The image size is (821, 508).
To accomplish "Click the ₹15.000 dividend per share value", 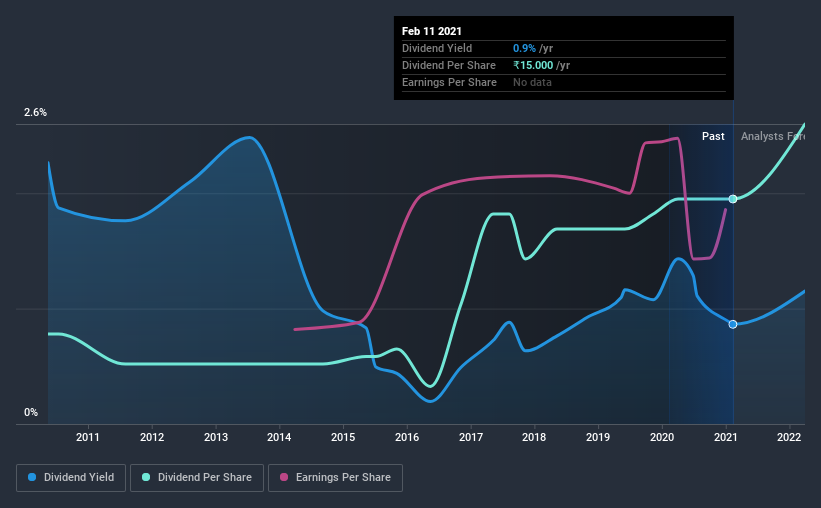I will coord(533,65).
